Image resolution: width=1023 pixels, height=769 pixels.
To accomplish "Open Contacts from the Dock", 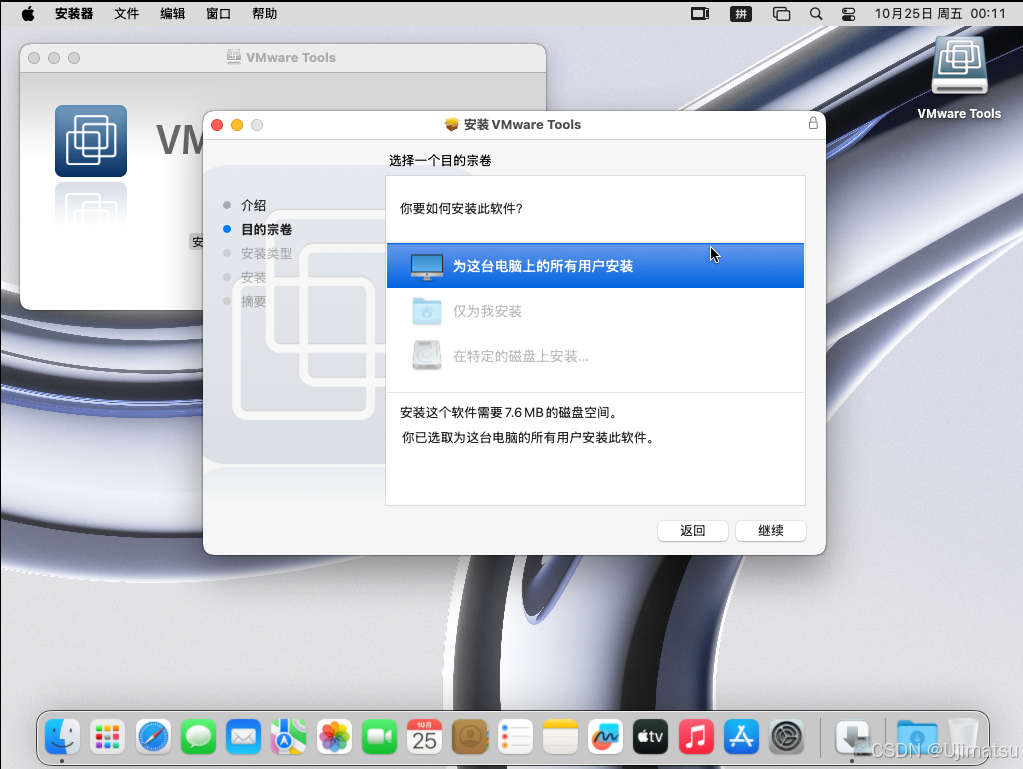I will tap(470, 737).
